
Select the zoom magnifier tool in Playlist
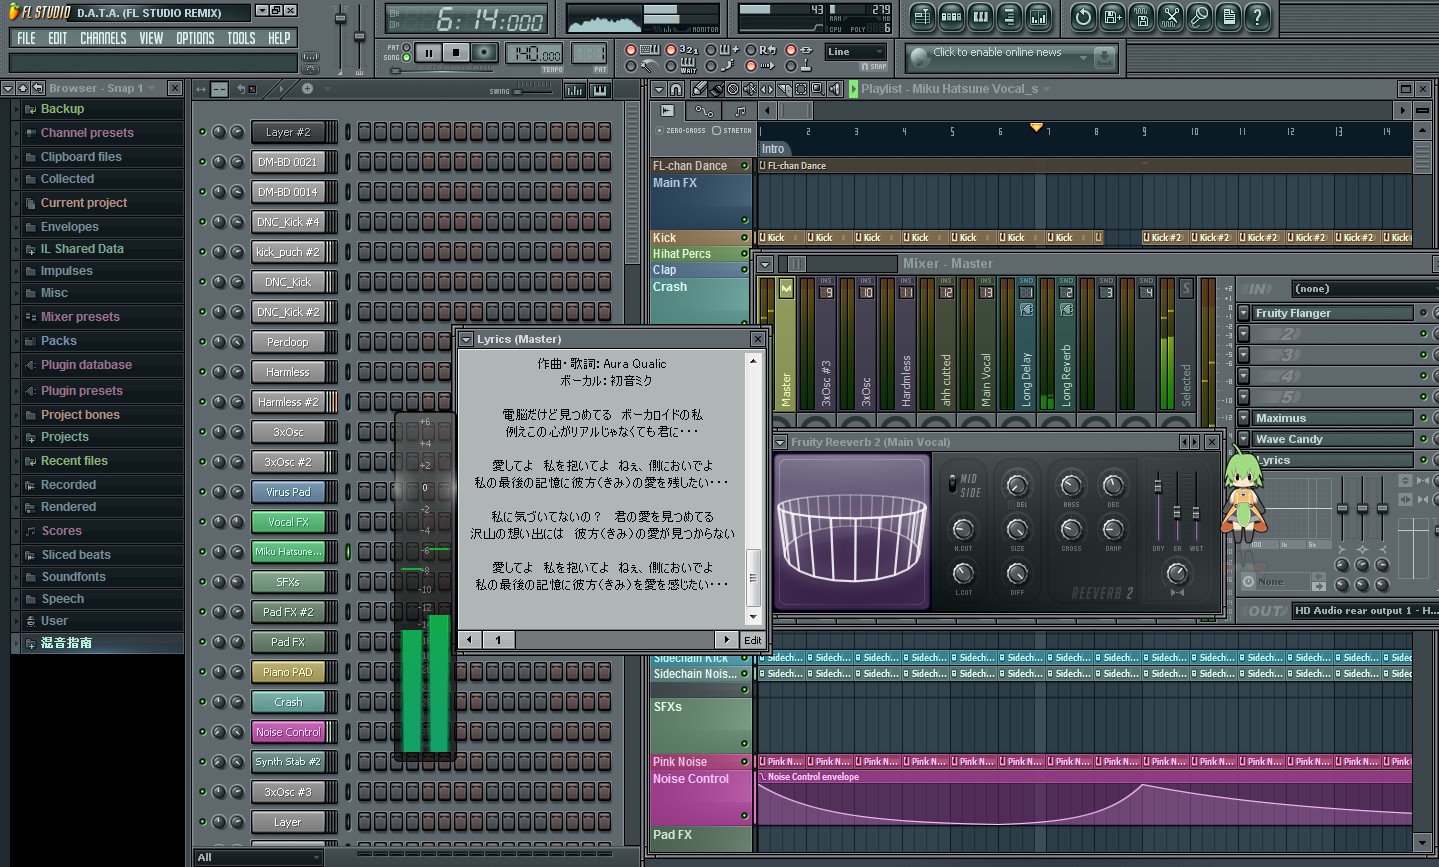pyautogui.click(x=818, y=89)
